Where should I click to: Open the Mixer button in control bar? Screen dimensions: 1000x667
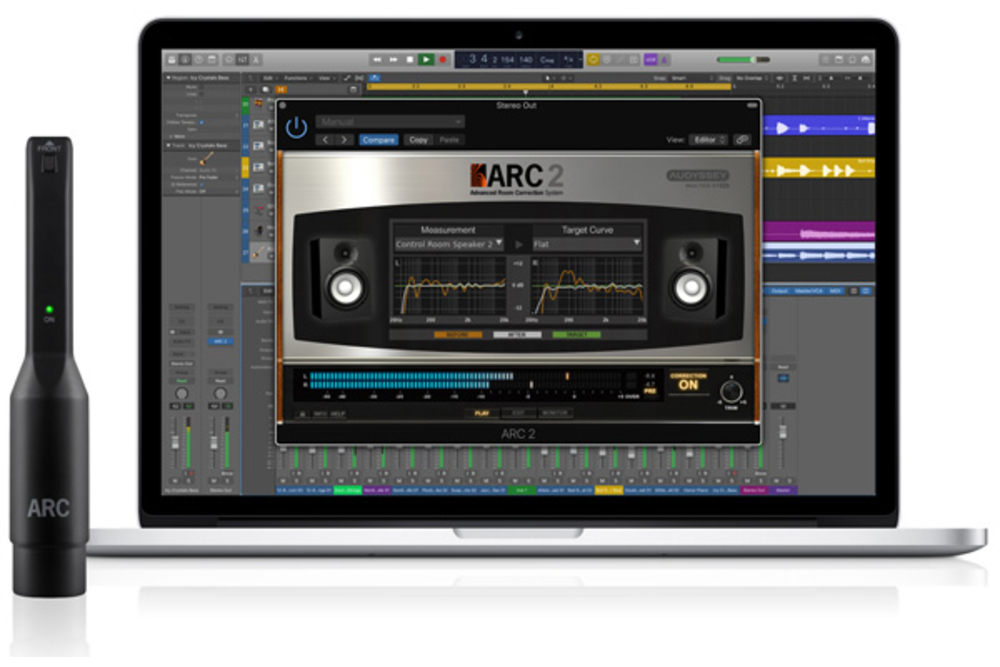[242, 59]
